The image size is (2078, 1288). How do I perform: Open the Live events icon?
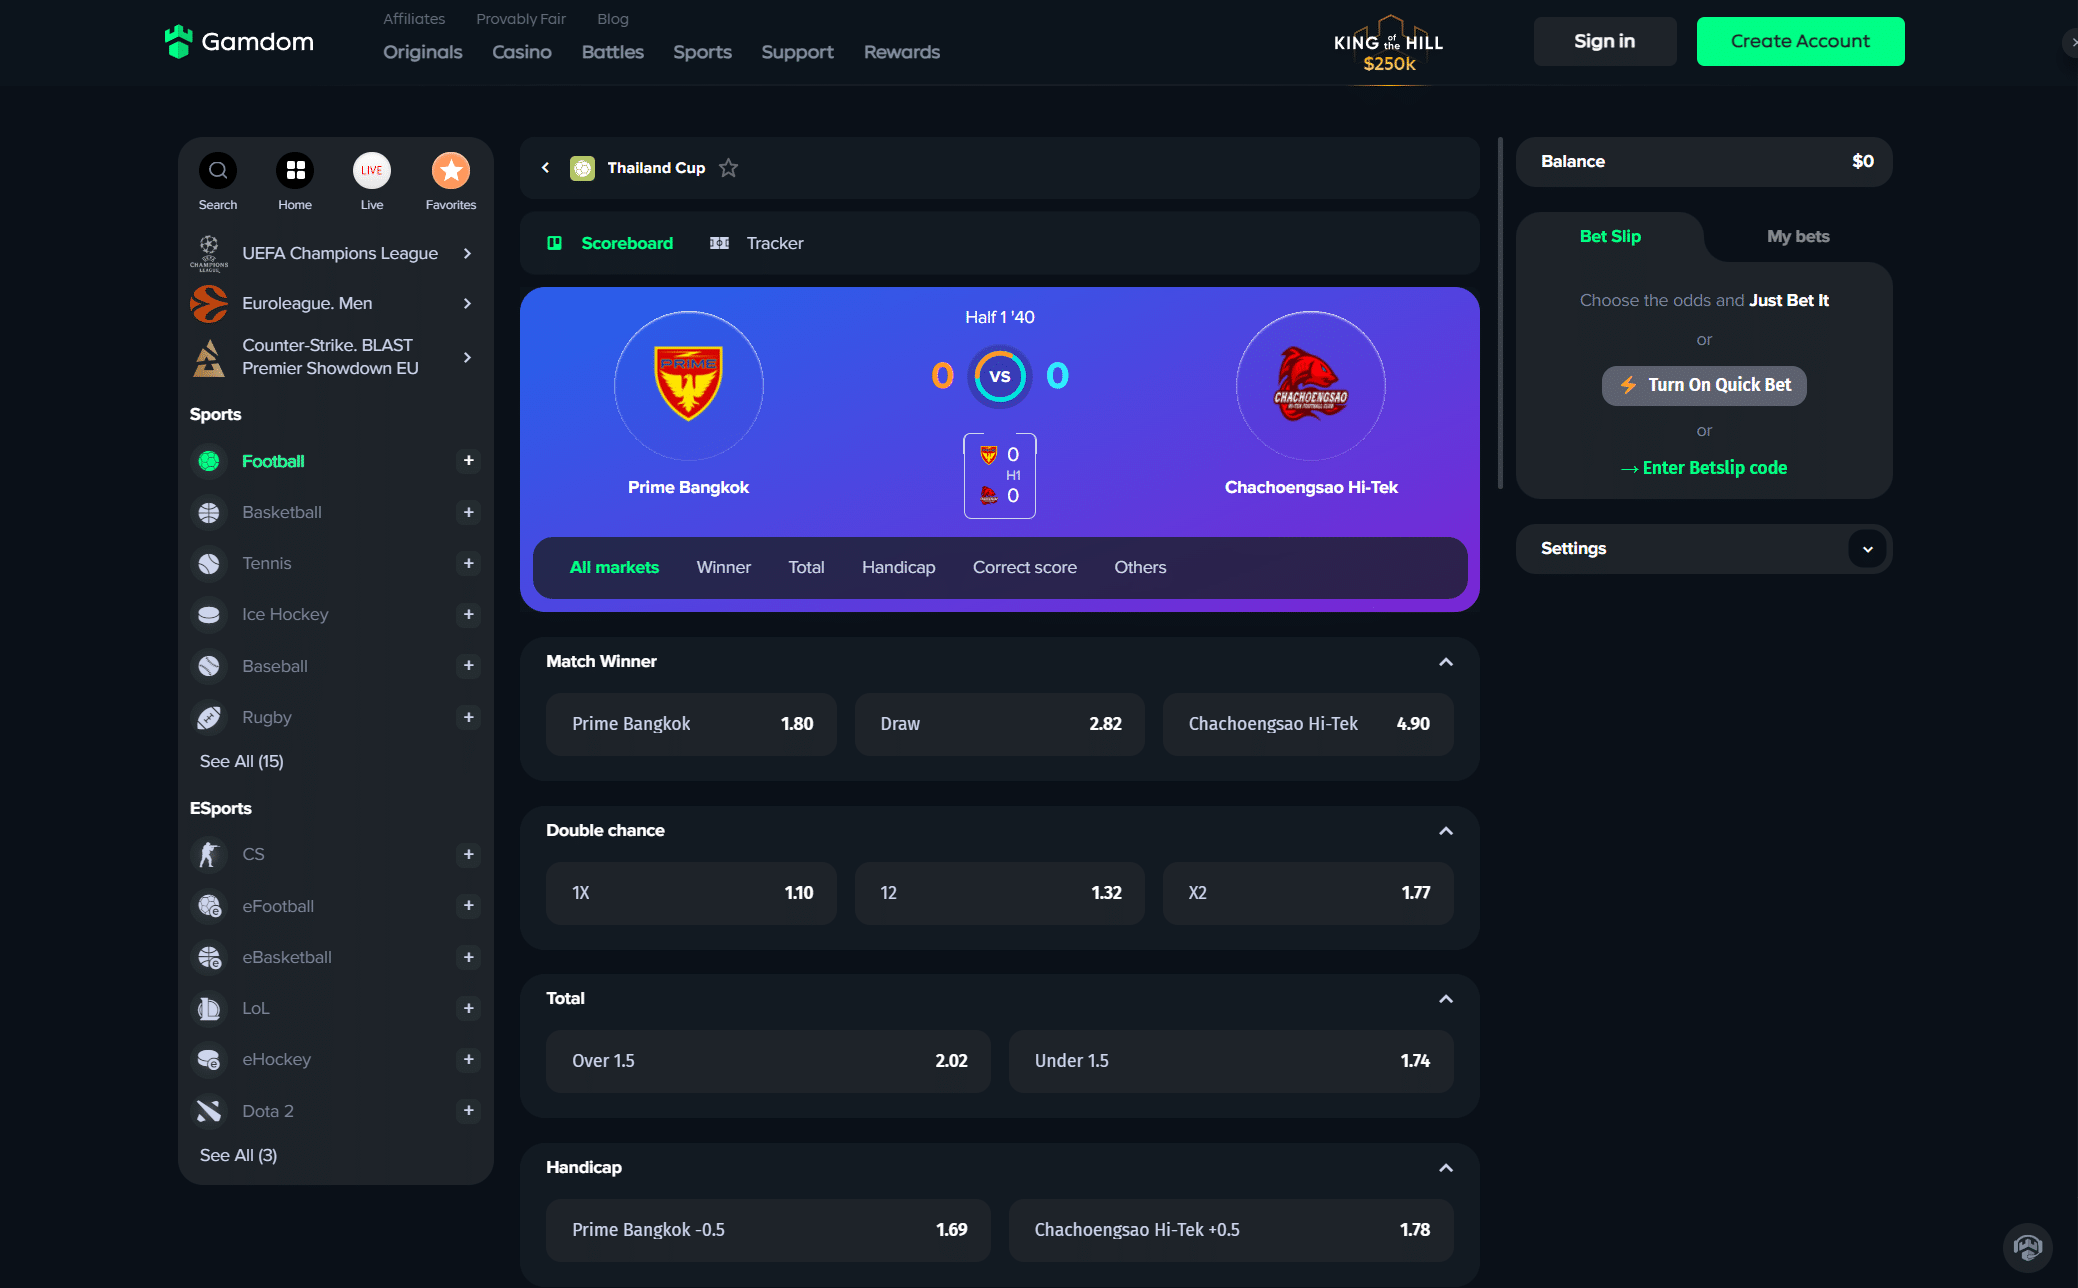pos(372,171)
